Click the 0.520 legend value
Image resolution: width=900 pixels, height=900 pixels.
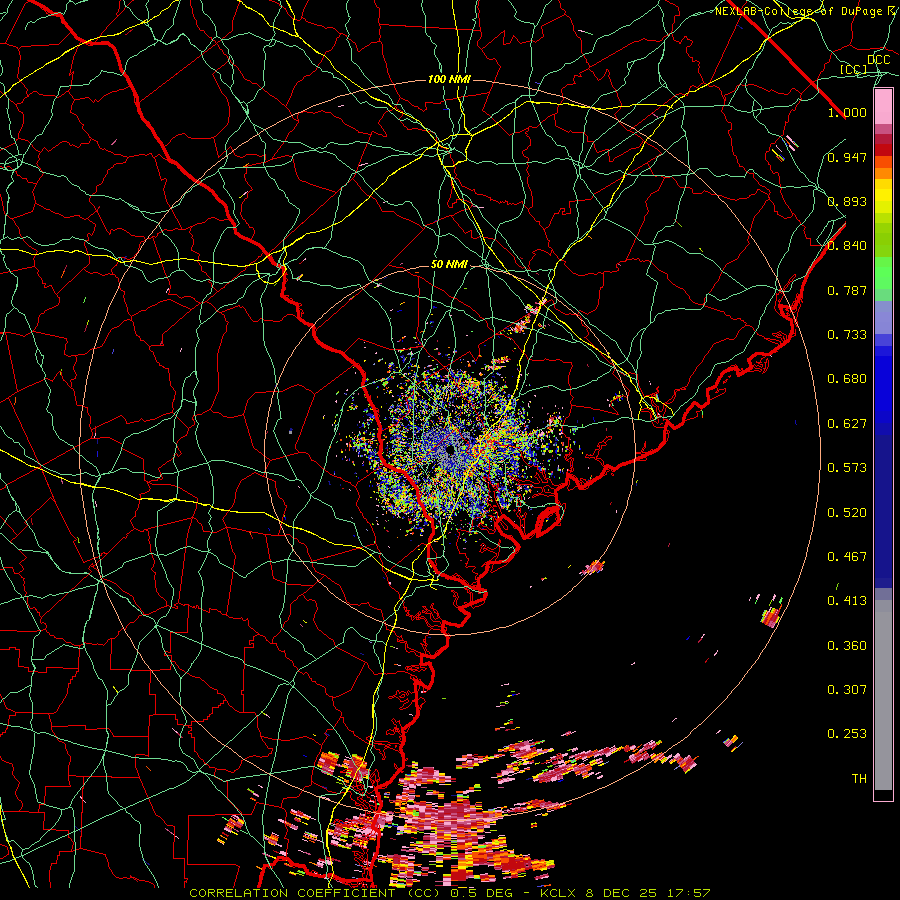click(x=847, y=513)
